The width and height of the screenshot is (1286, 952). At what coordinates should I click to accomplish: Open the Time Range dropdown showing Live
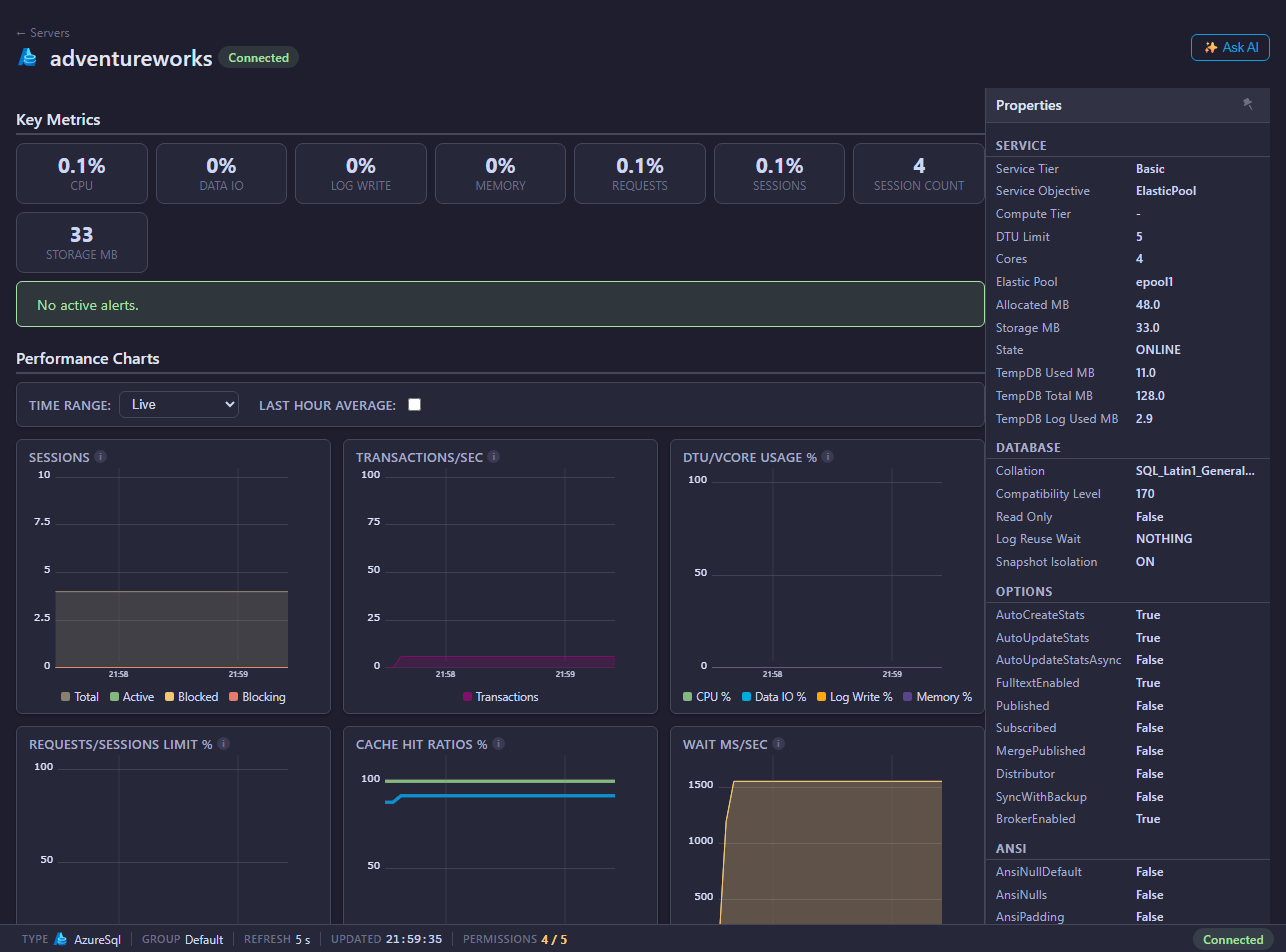(x=179, y=404)
